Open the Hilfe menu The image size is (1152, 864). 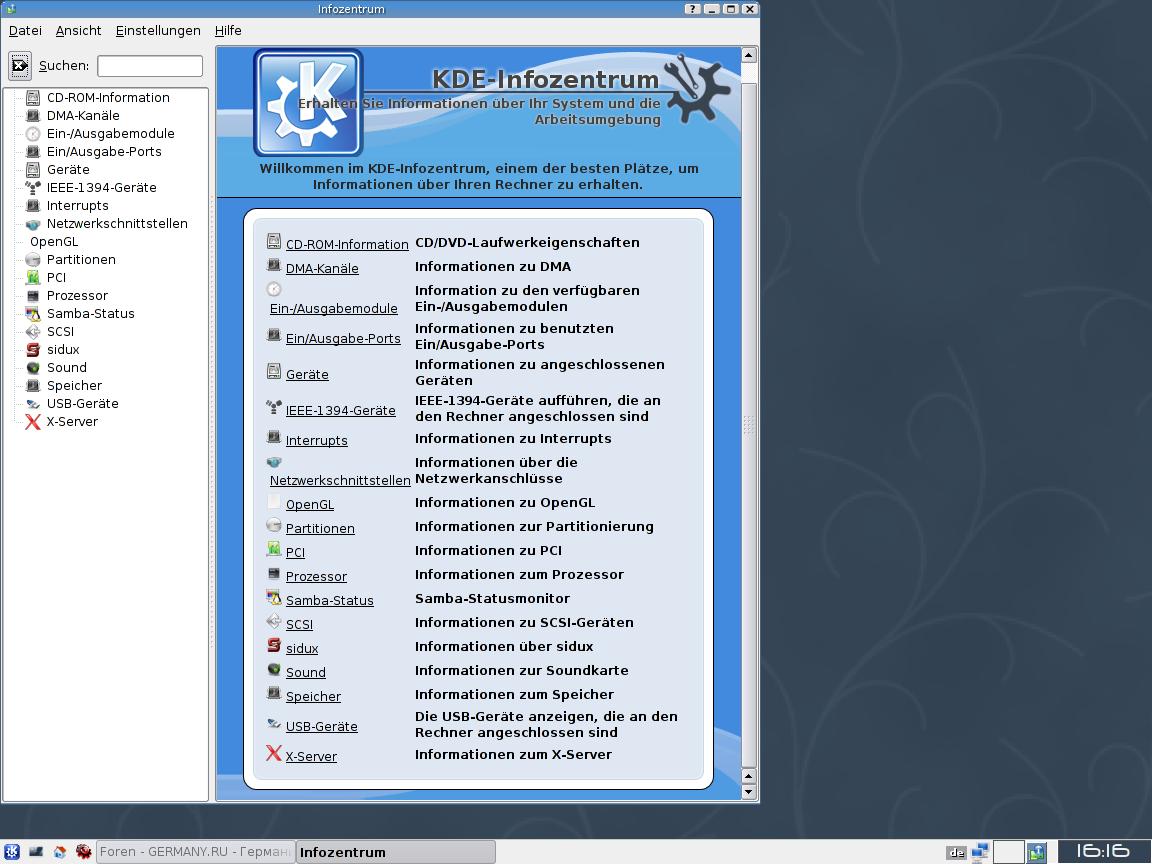click(228, 31)
